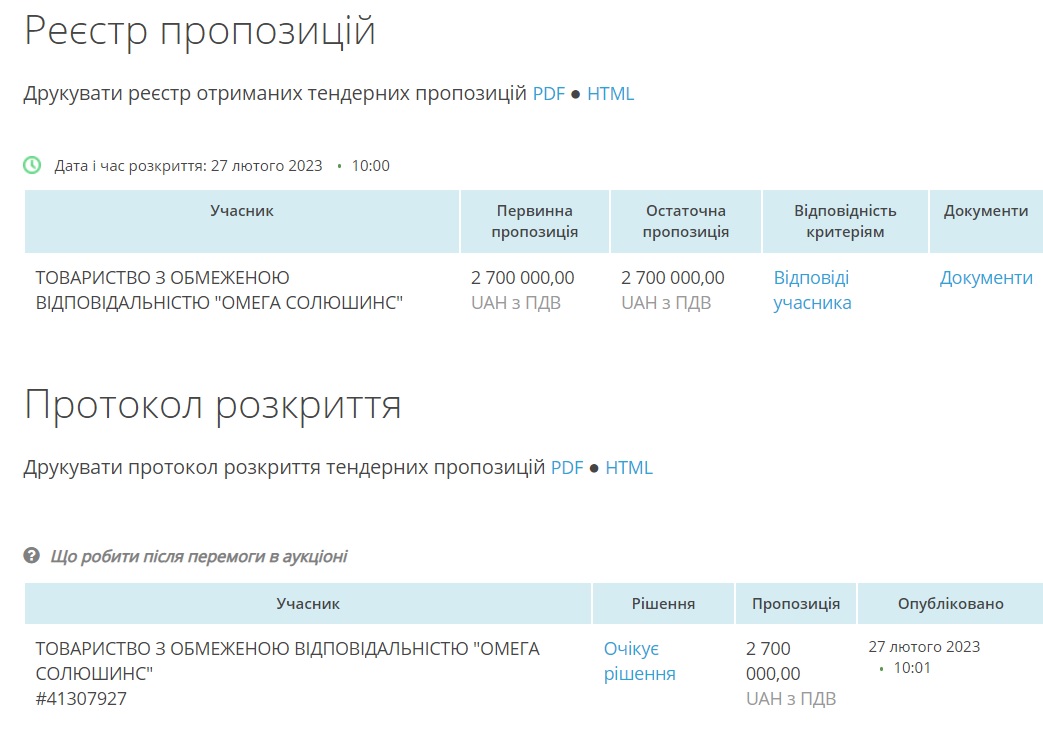Image resolution: width=1043 pixels, height=729 pixels.
Task: Click the Протокол розкриття heading
Action: [213, 404]
